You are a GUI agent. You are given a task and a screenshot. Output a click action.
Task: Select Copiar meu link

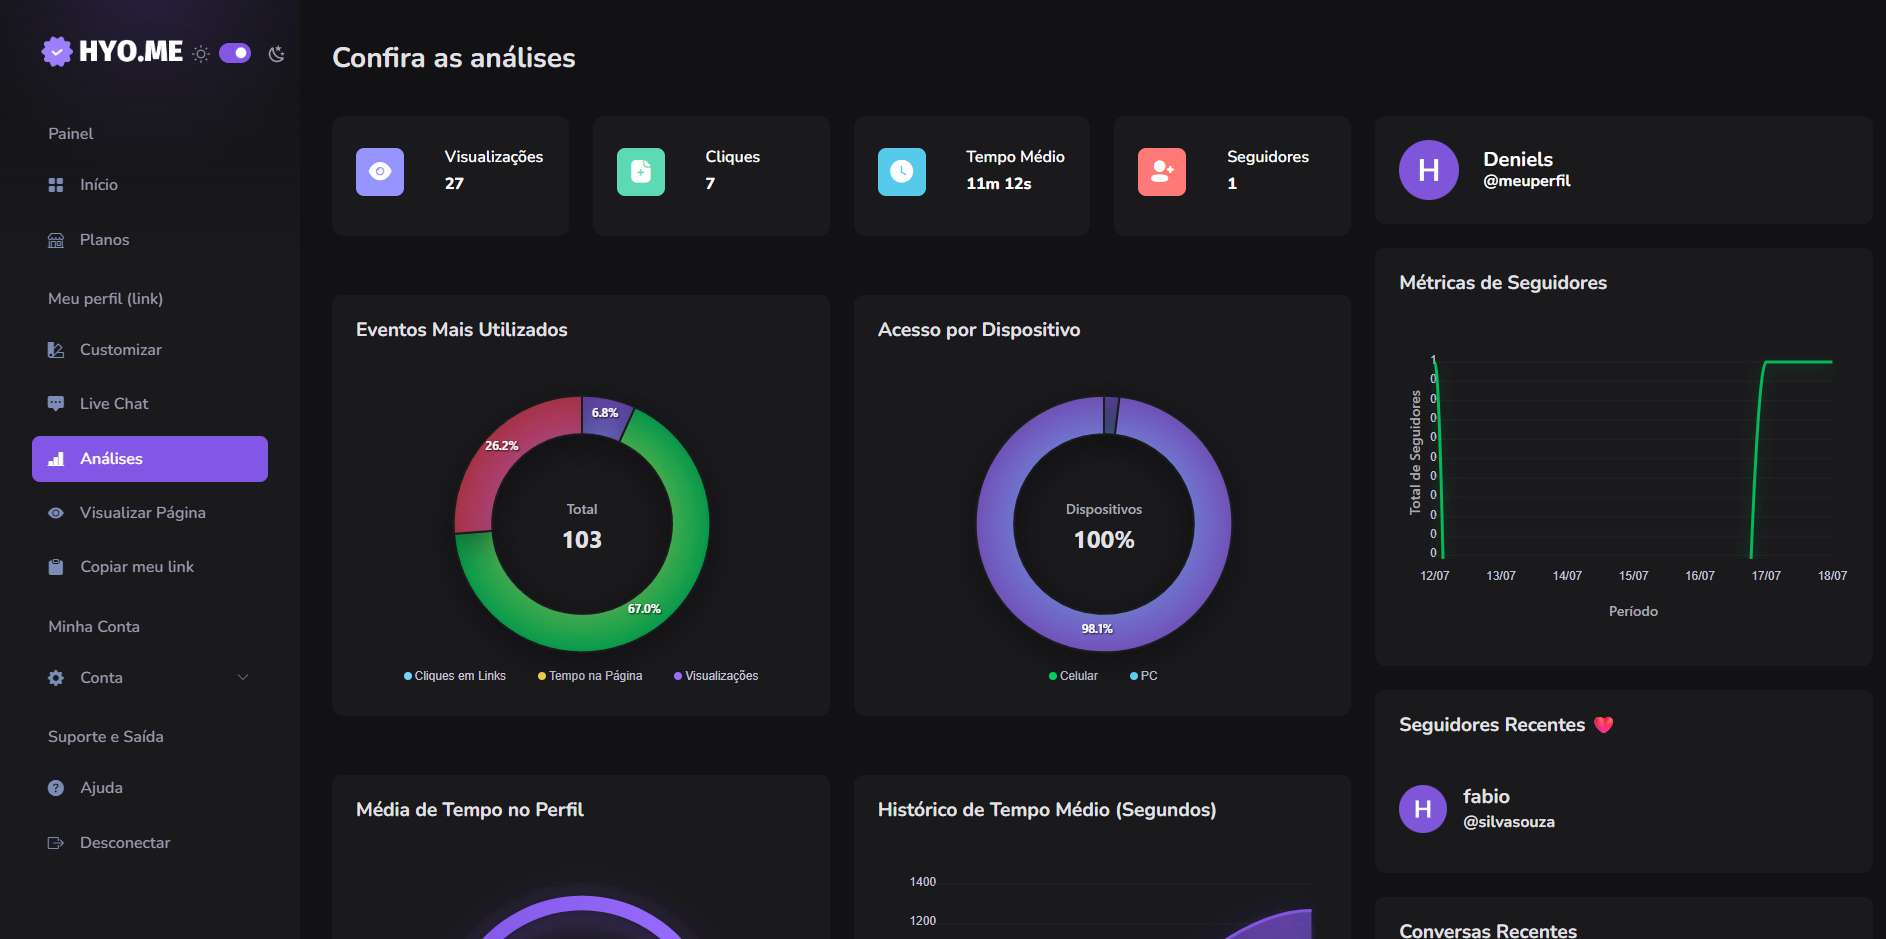pos(150,567)
